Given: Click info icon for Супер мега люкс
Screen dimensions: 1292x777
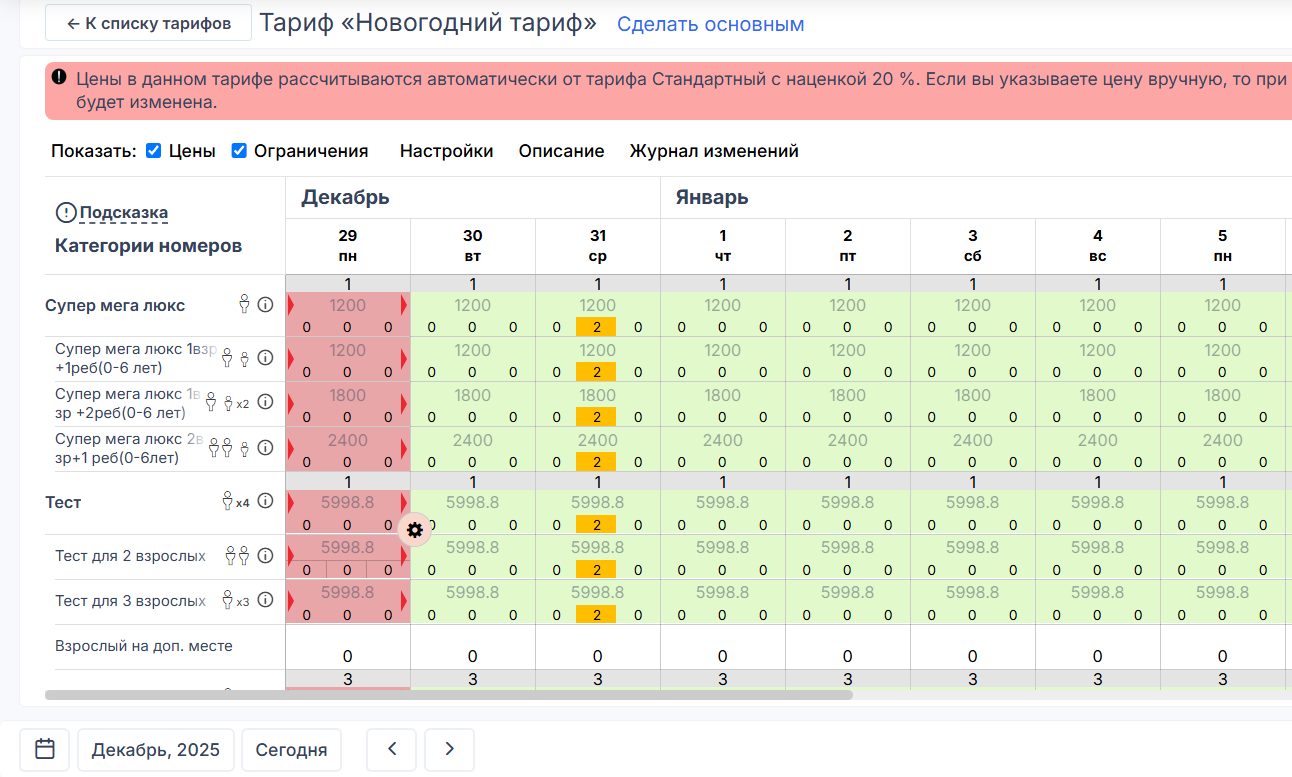Looking at the screenshot, I should click(265, 305).
